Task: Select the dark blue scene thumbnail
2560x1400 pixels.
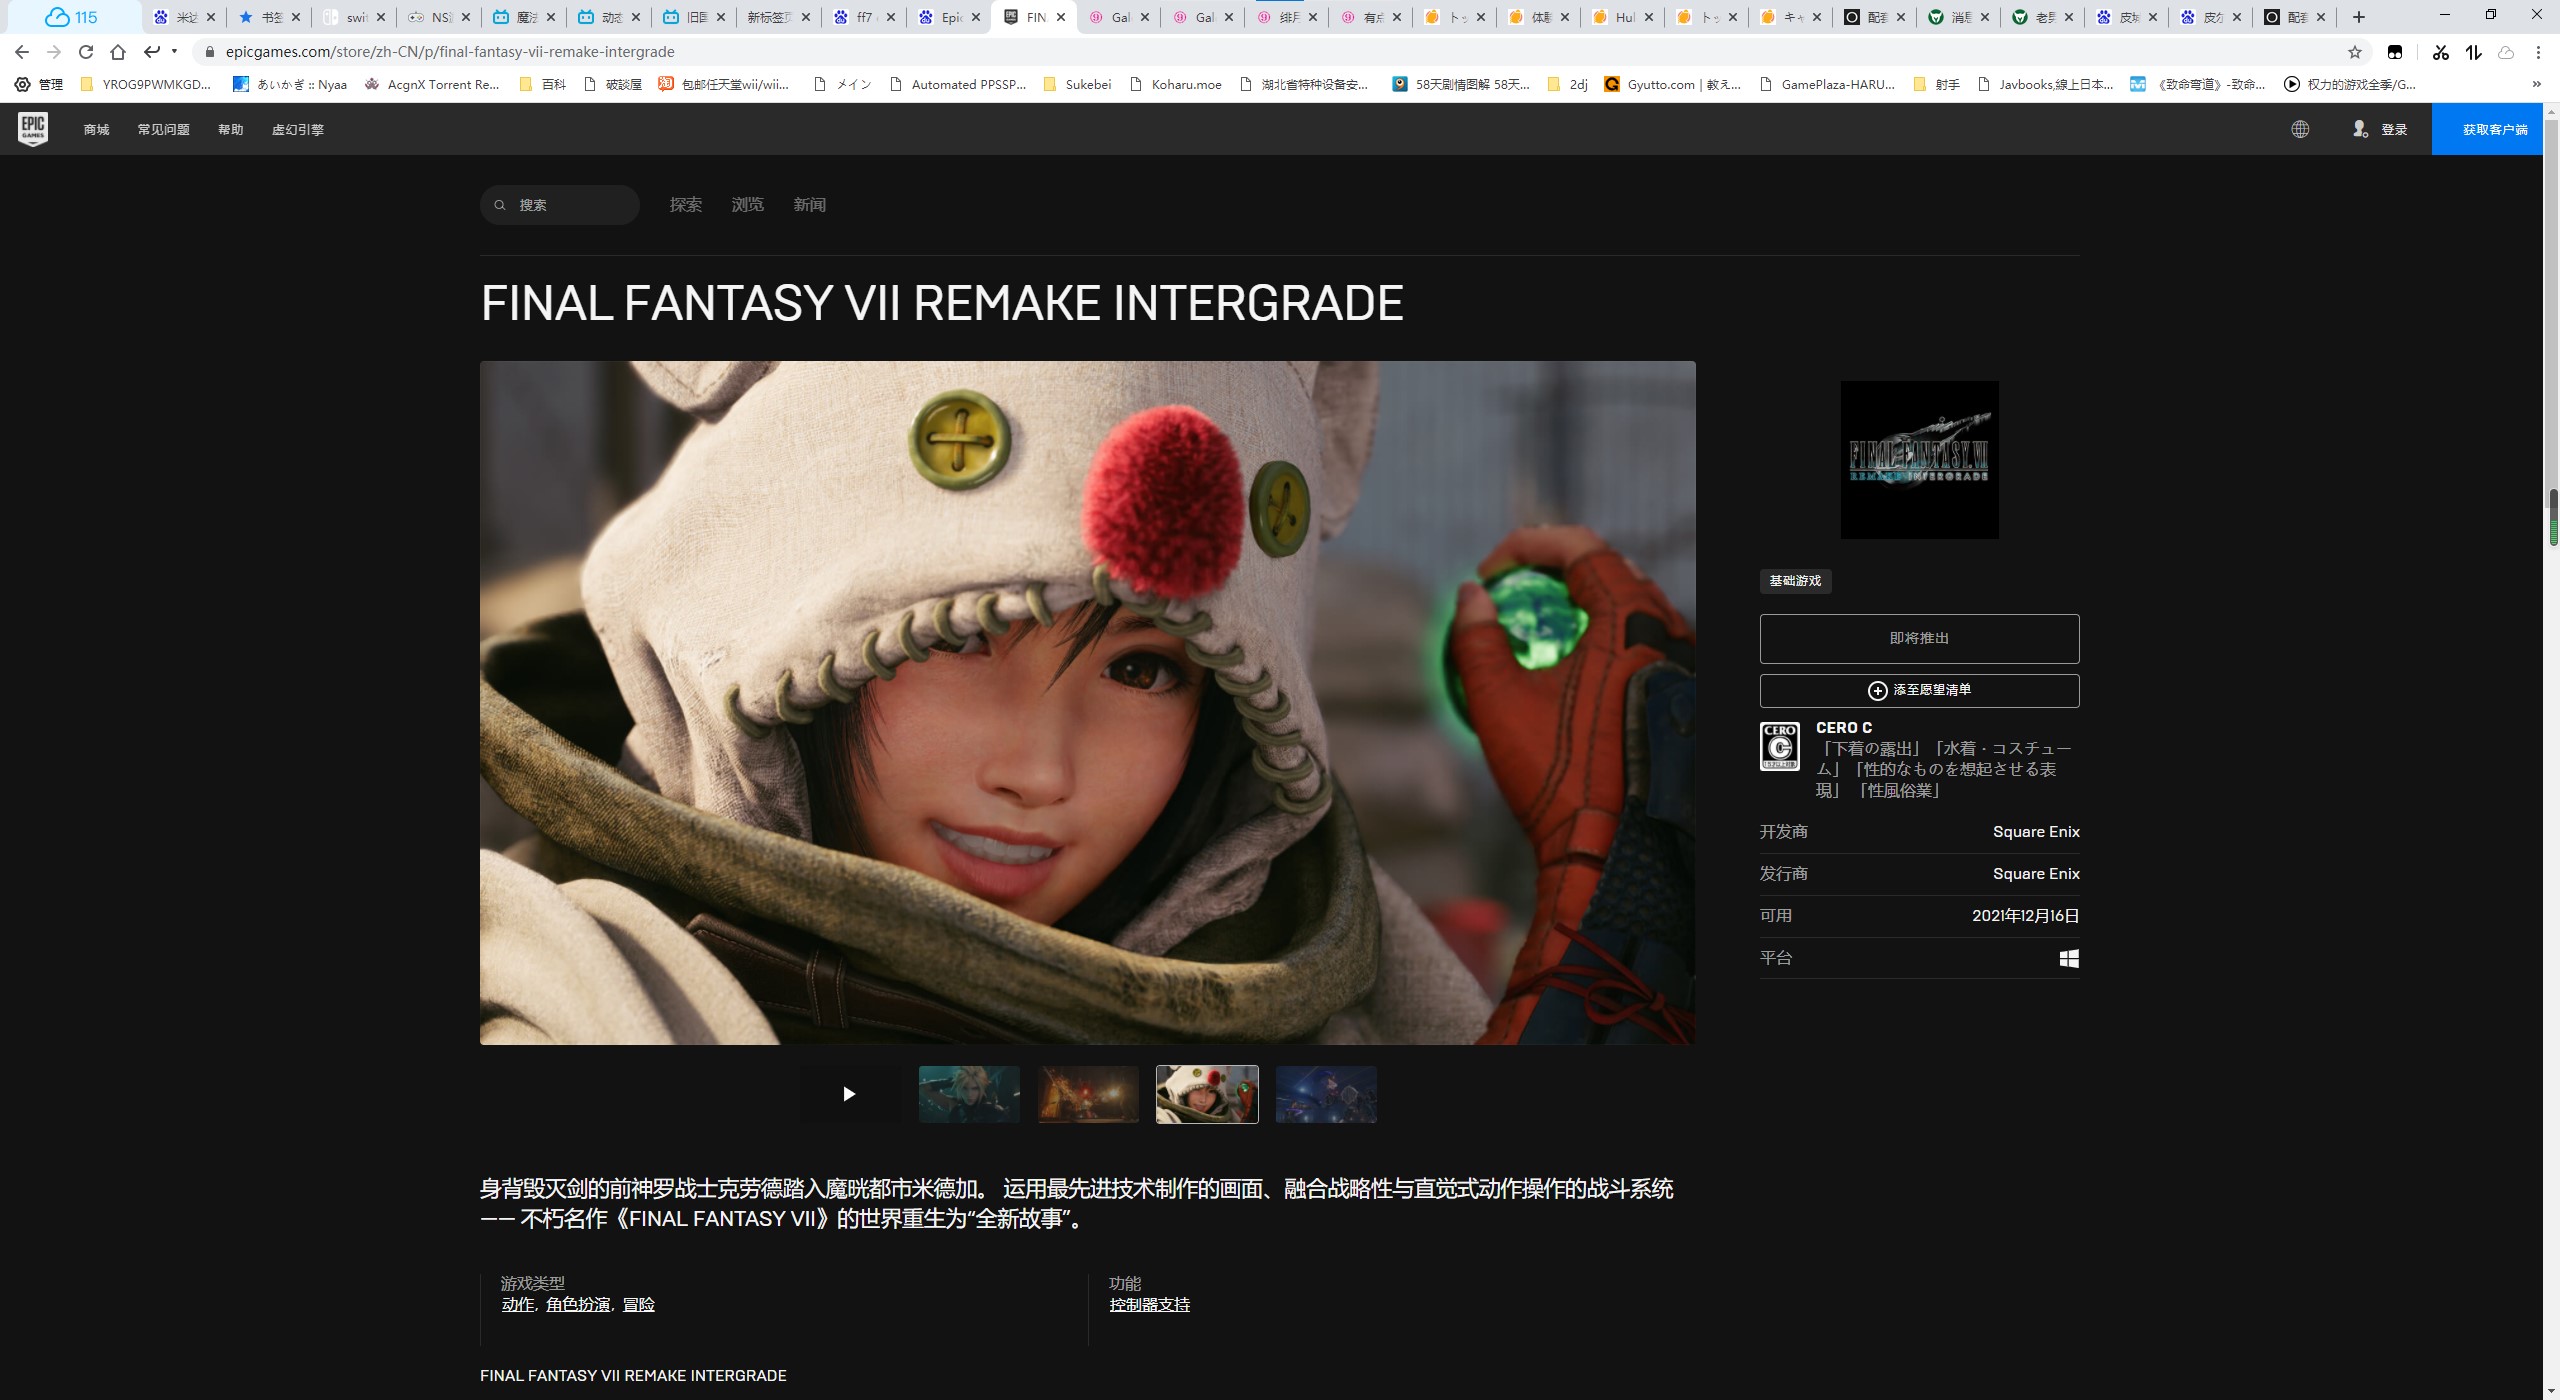Action: pos(1326,1094)
